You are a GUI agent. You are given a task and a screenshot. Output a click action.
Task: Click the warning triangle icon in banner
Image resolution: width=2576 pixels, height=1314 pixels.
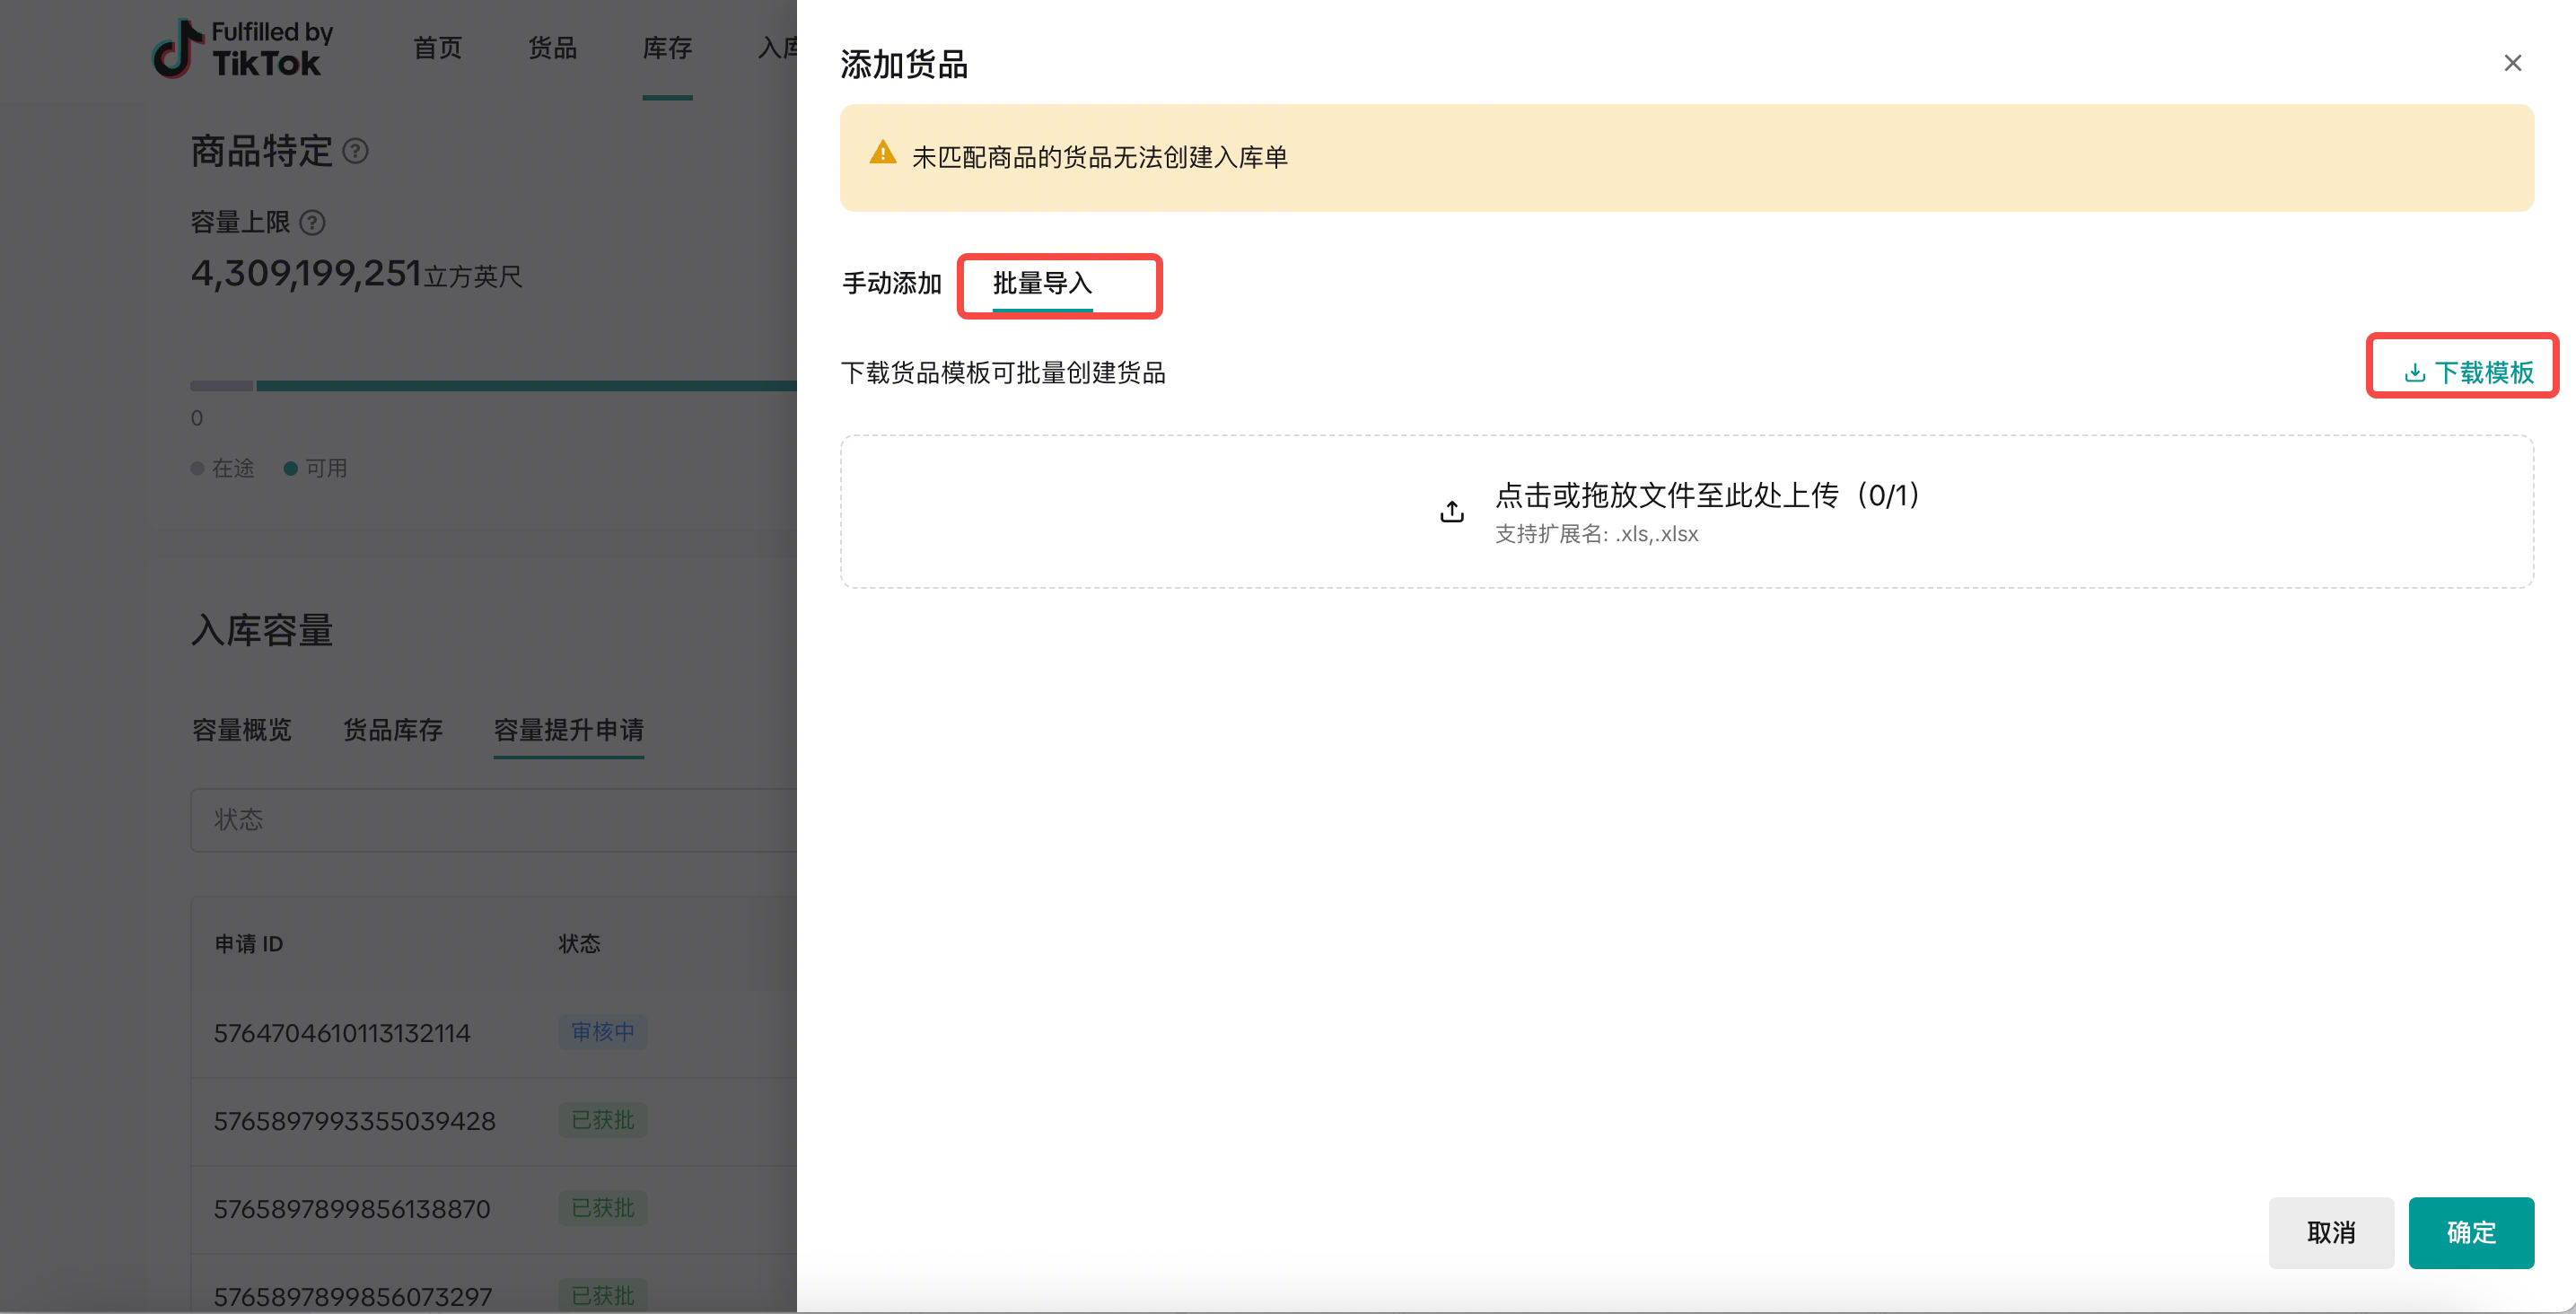pos(882,153)
